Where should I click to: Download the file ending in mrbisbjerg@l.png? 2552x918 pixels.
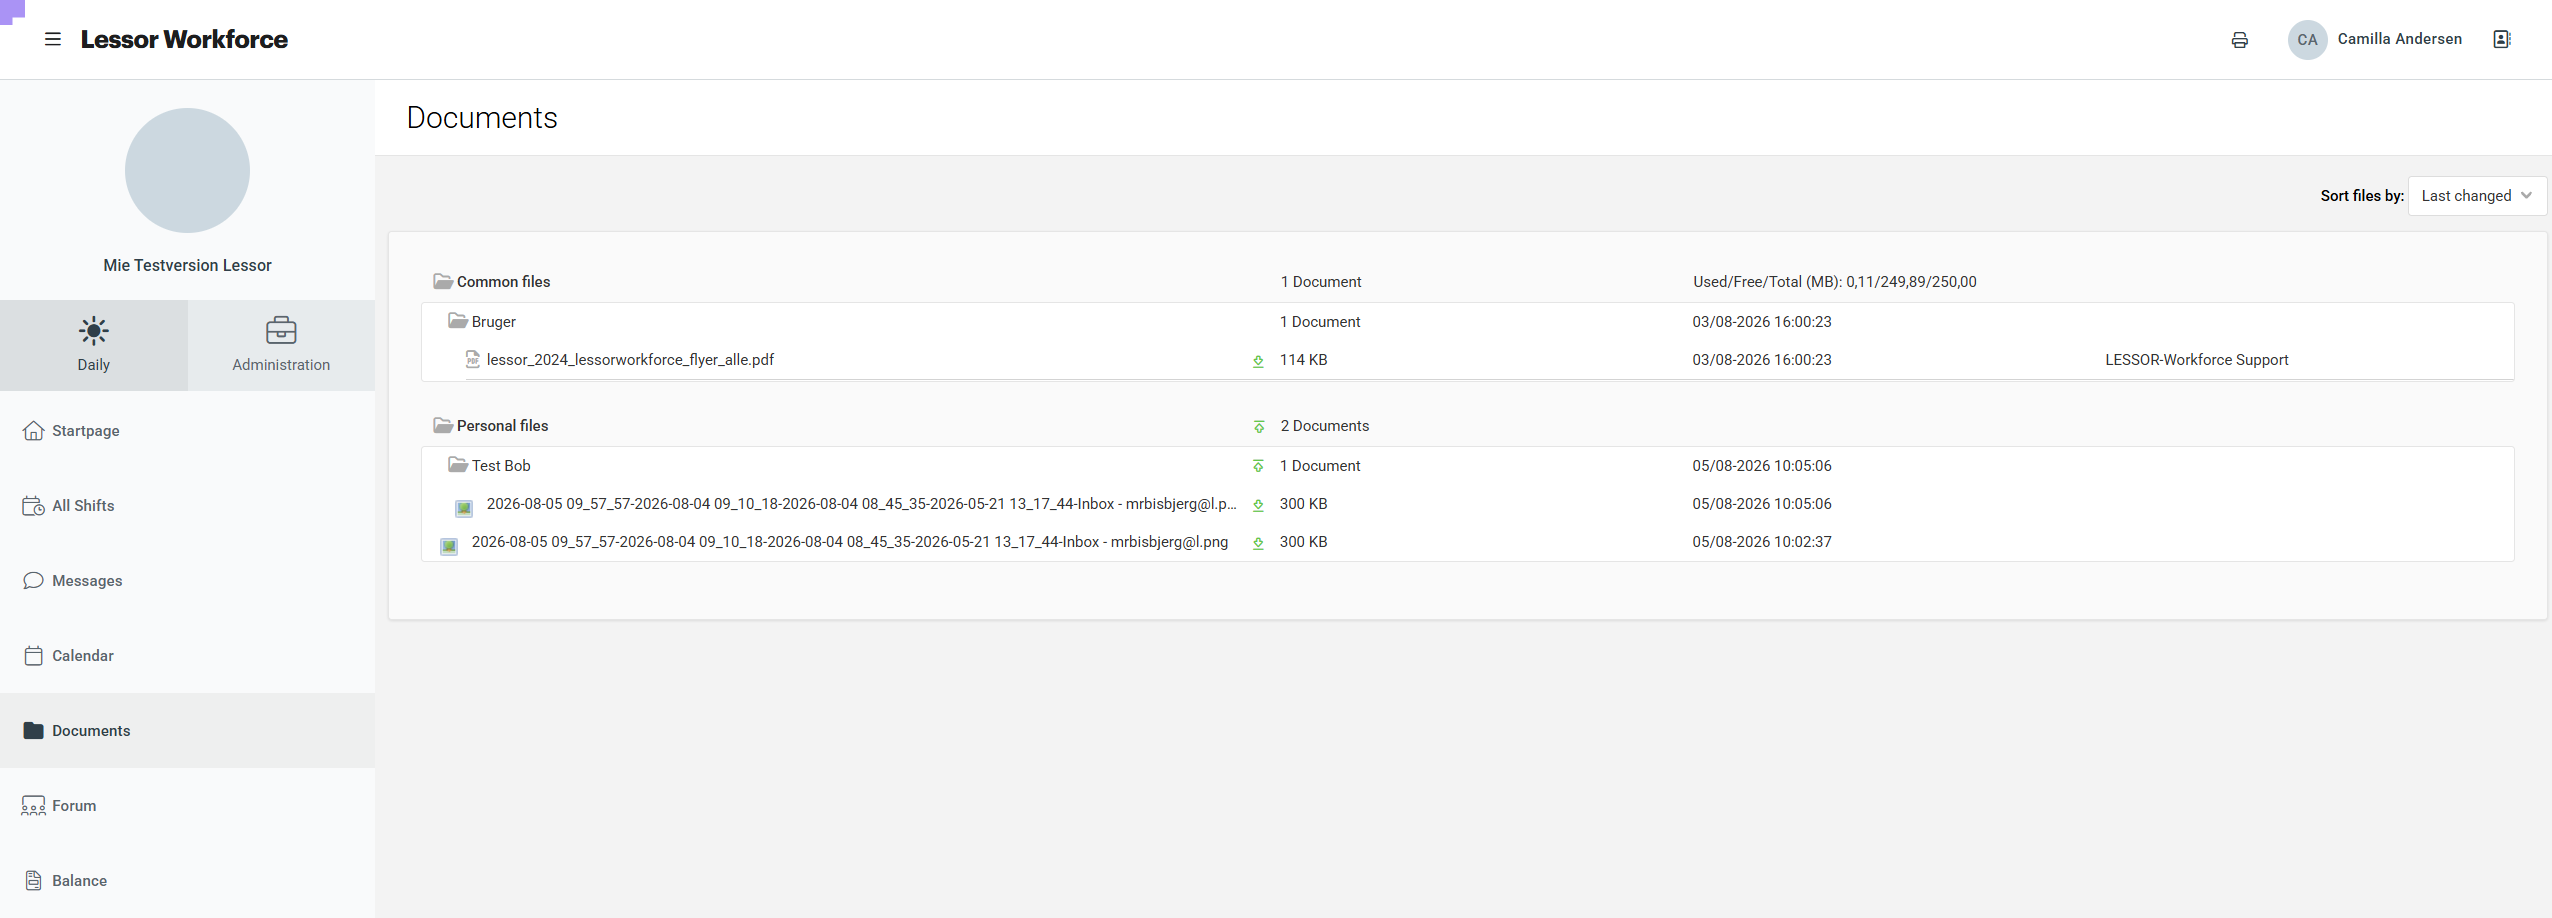coord(1258,543)
